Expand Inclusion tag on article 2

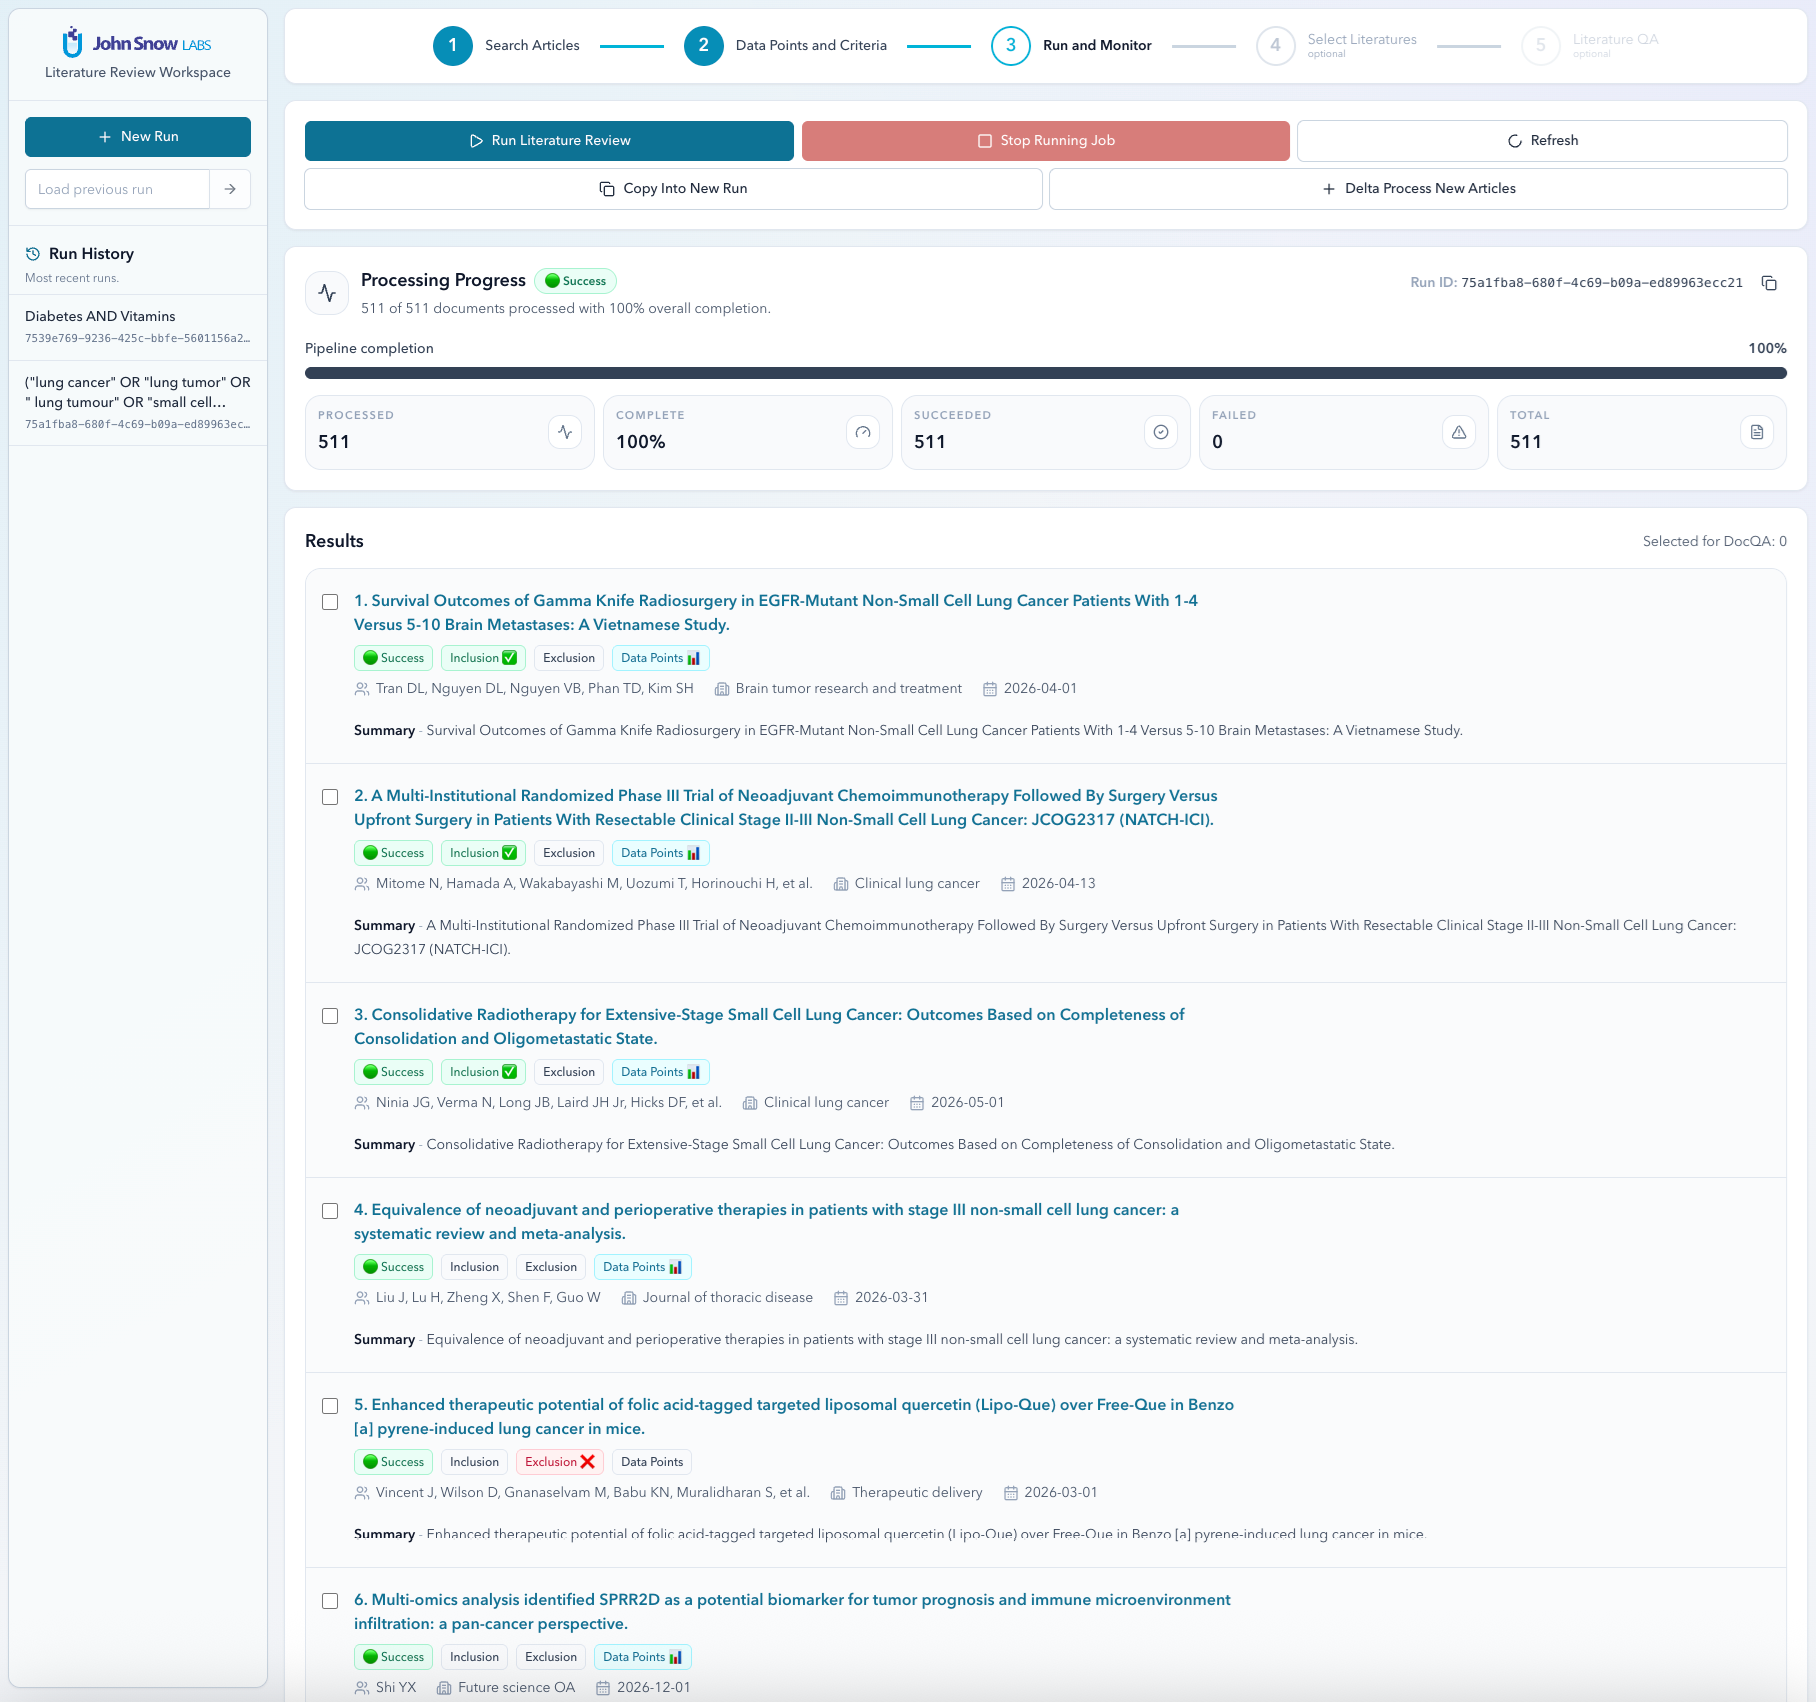pyautogui.click(x=483, y=853)
